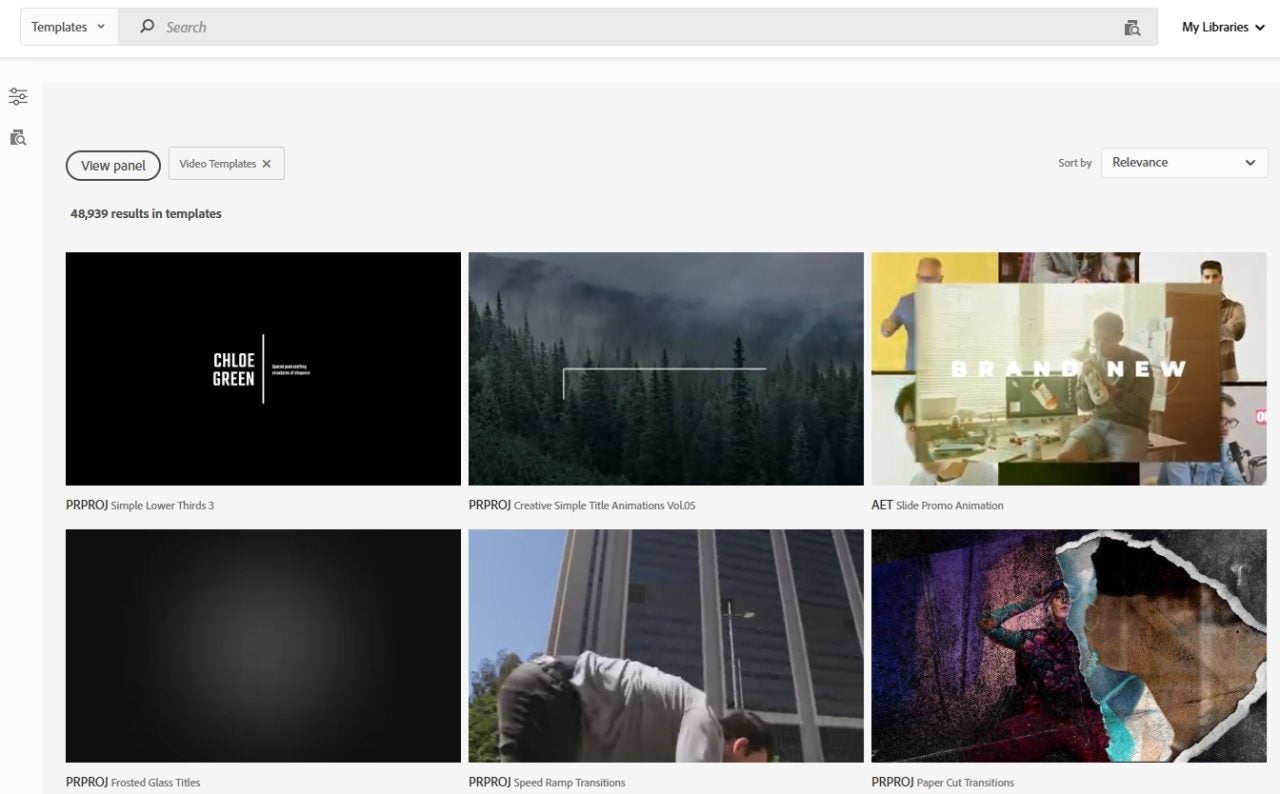Click the visual search camera icon
Viewport: 1280px width, 794px height.
1132,28
